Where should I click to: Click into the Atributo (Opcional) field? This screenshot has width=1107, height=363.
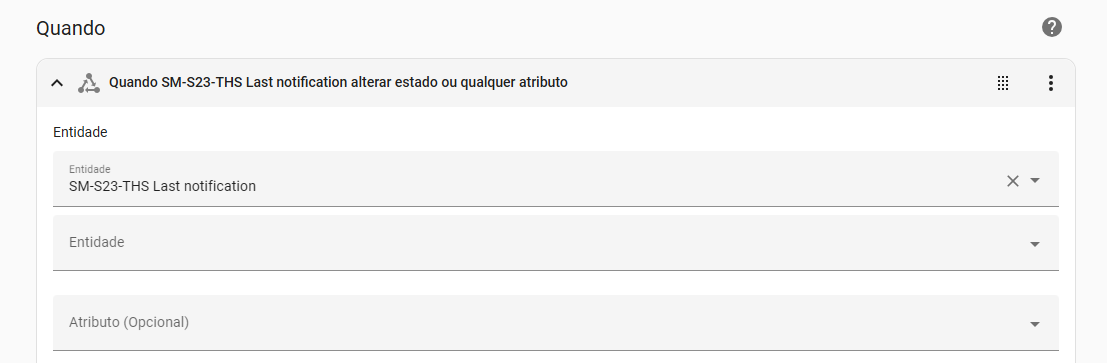click(x=556, y=323)
